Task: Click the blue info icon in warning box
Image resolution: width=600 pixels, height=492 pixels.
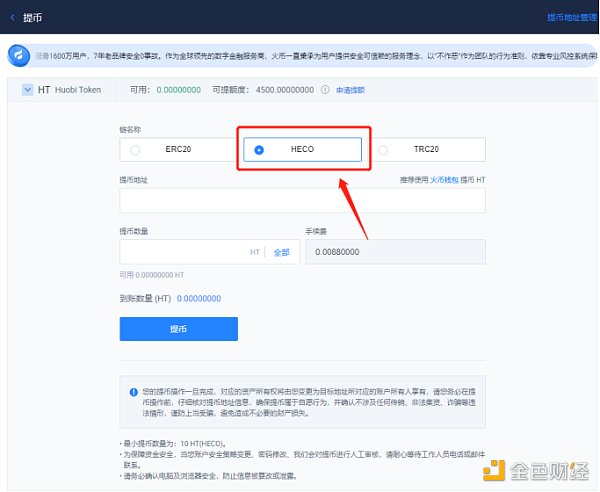Action: point(134,393)
